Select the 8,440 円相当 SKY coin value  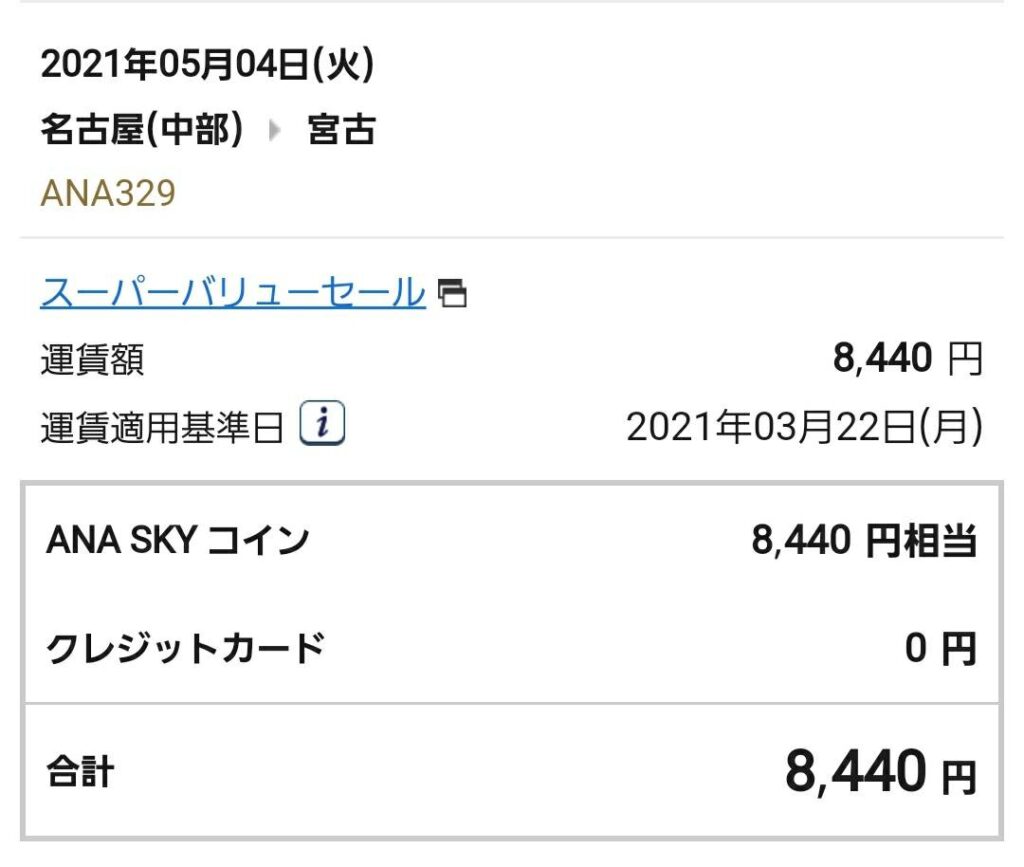pos(864,541)
